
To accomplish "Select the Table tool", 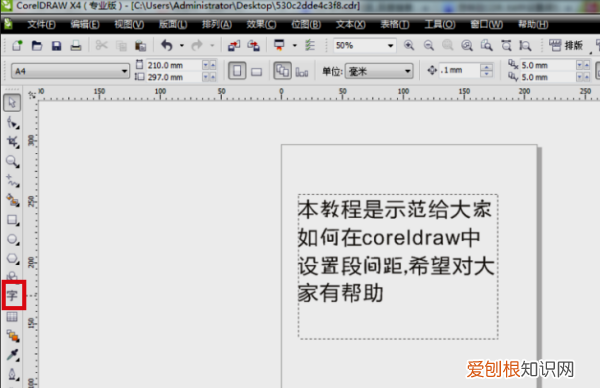I will tap(12, 317).
